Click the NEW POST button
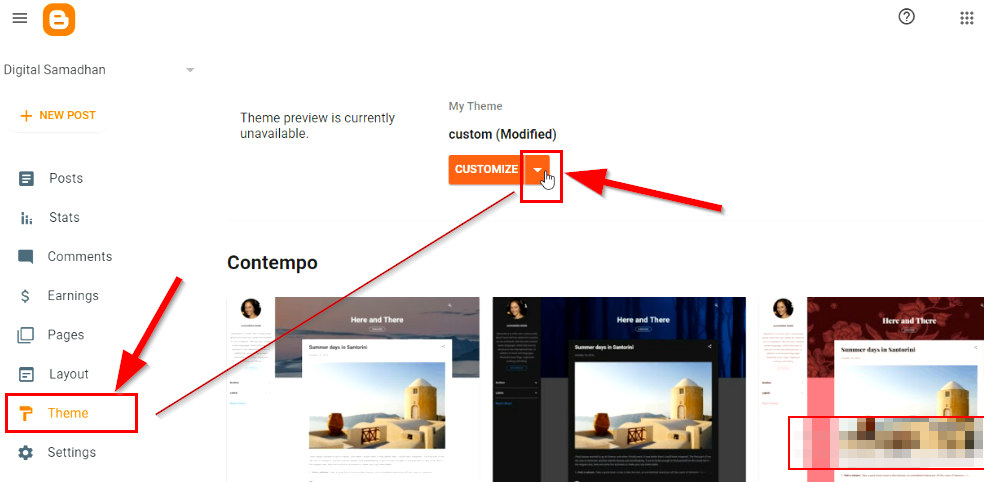This screenshot has width=984, height=482. click(x=58, y=115)
